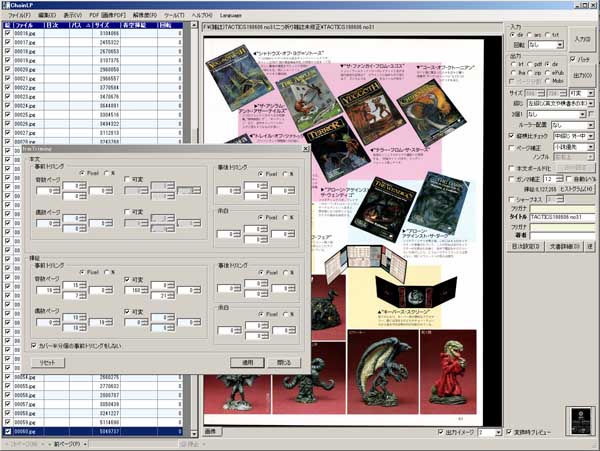Open the PDF [画像PDF] menu
Image resolution: width=600 pixels, height=451 pixels.
[x=108, y=15]
